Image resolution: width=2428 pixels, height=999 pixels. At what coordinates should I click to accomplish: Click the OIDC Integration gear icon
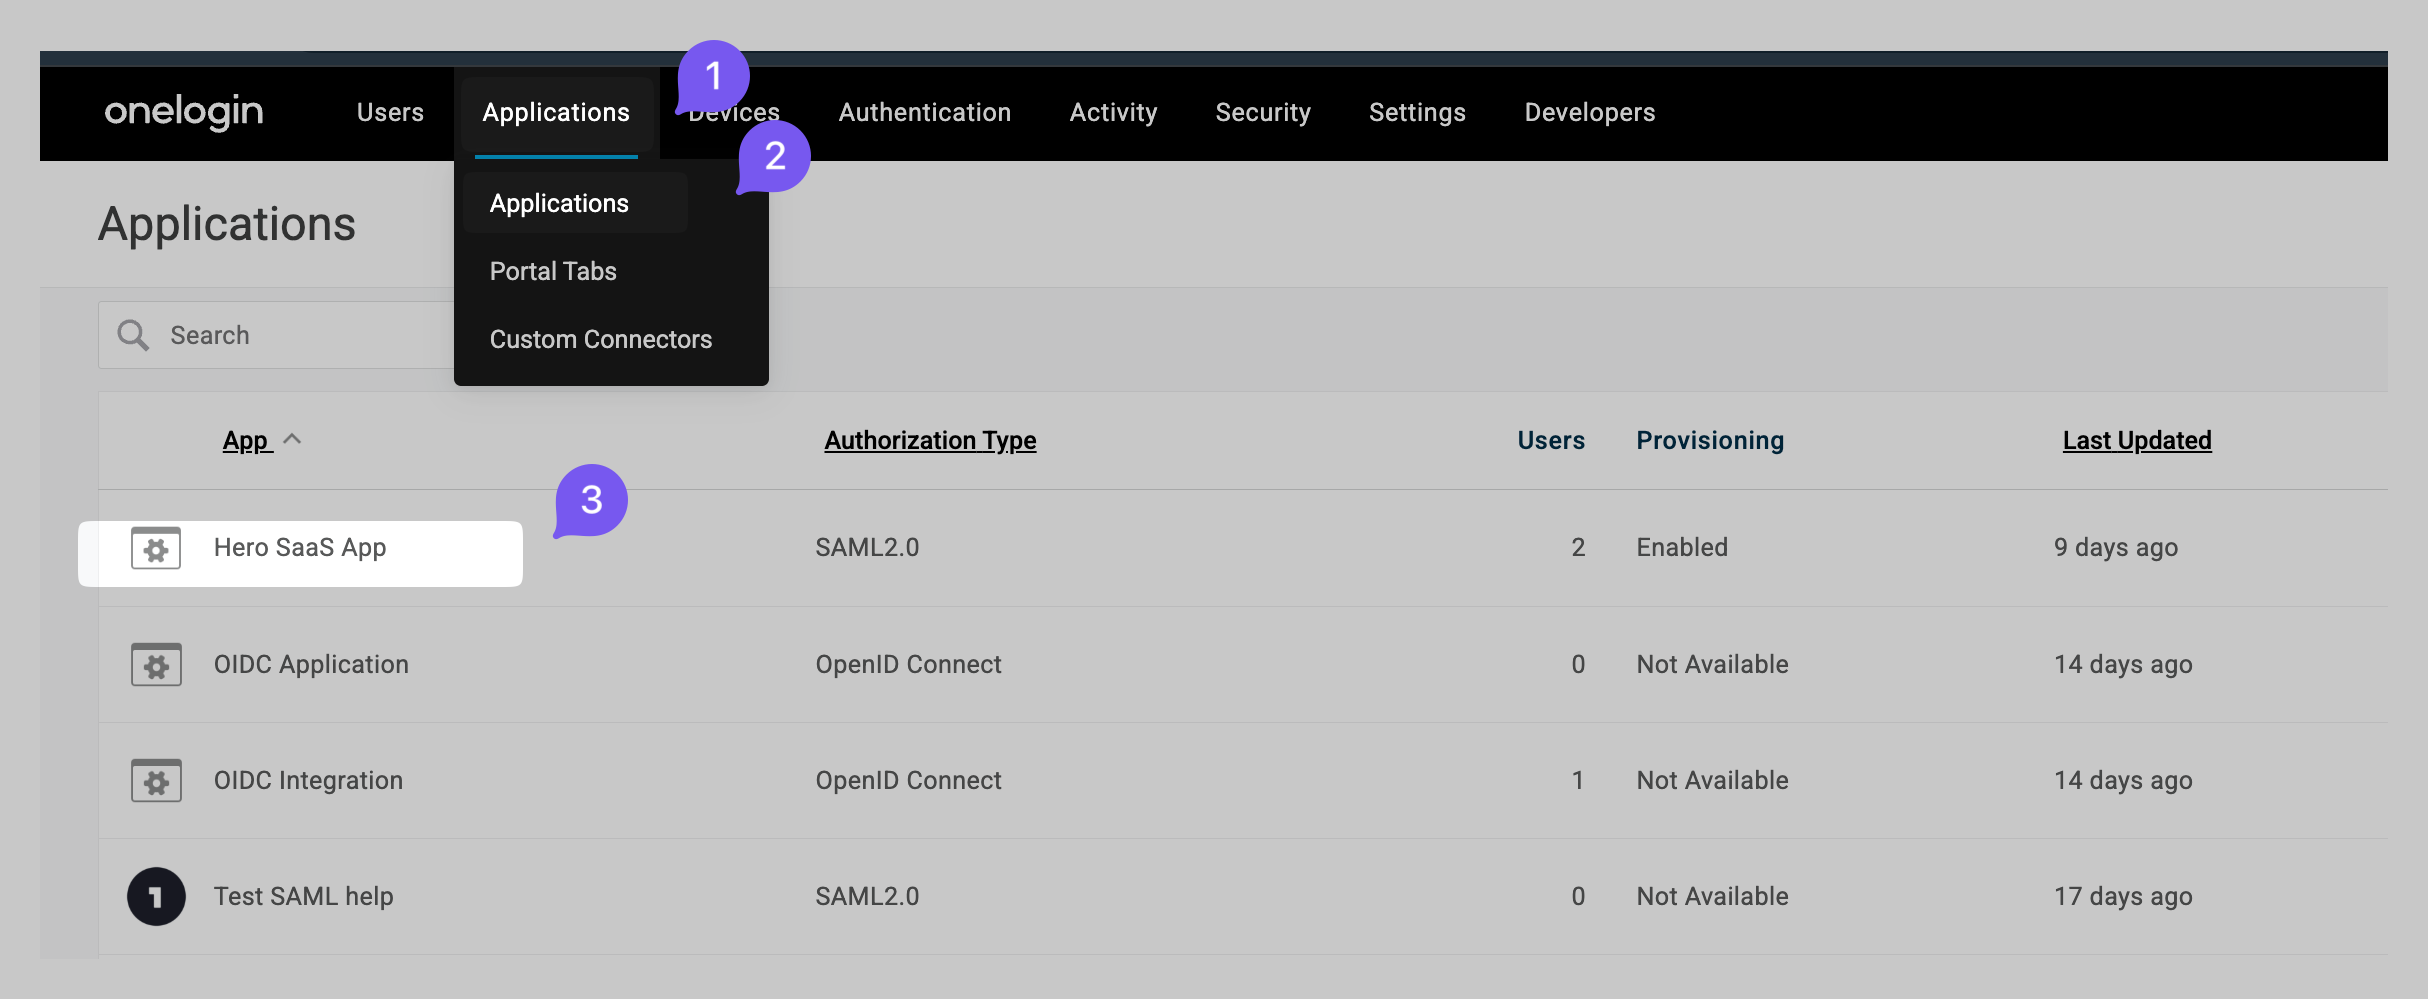coord(156,780)
